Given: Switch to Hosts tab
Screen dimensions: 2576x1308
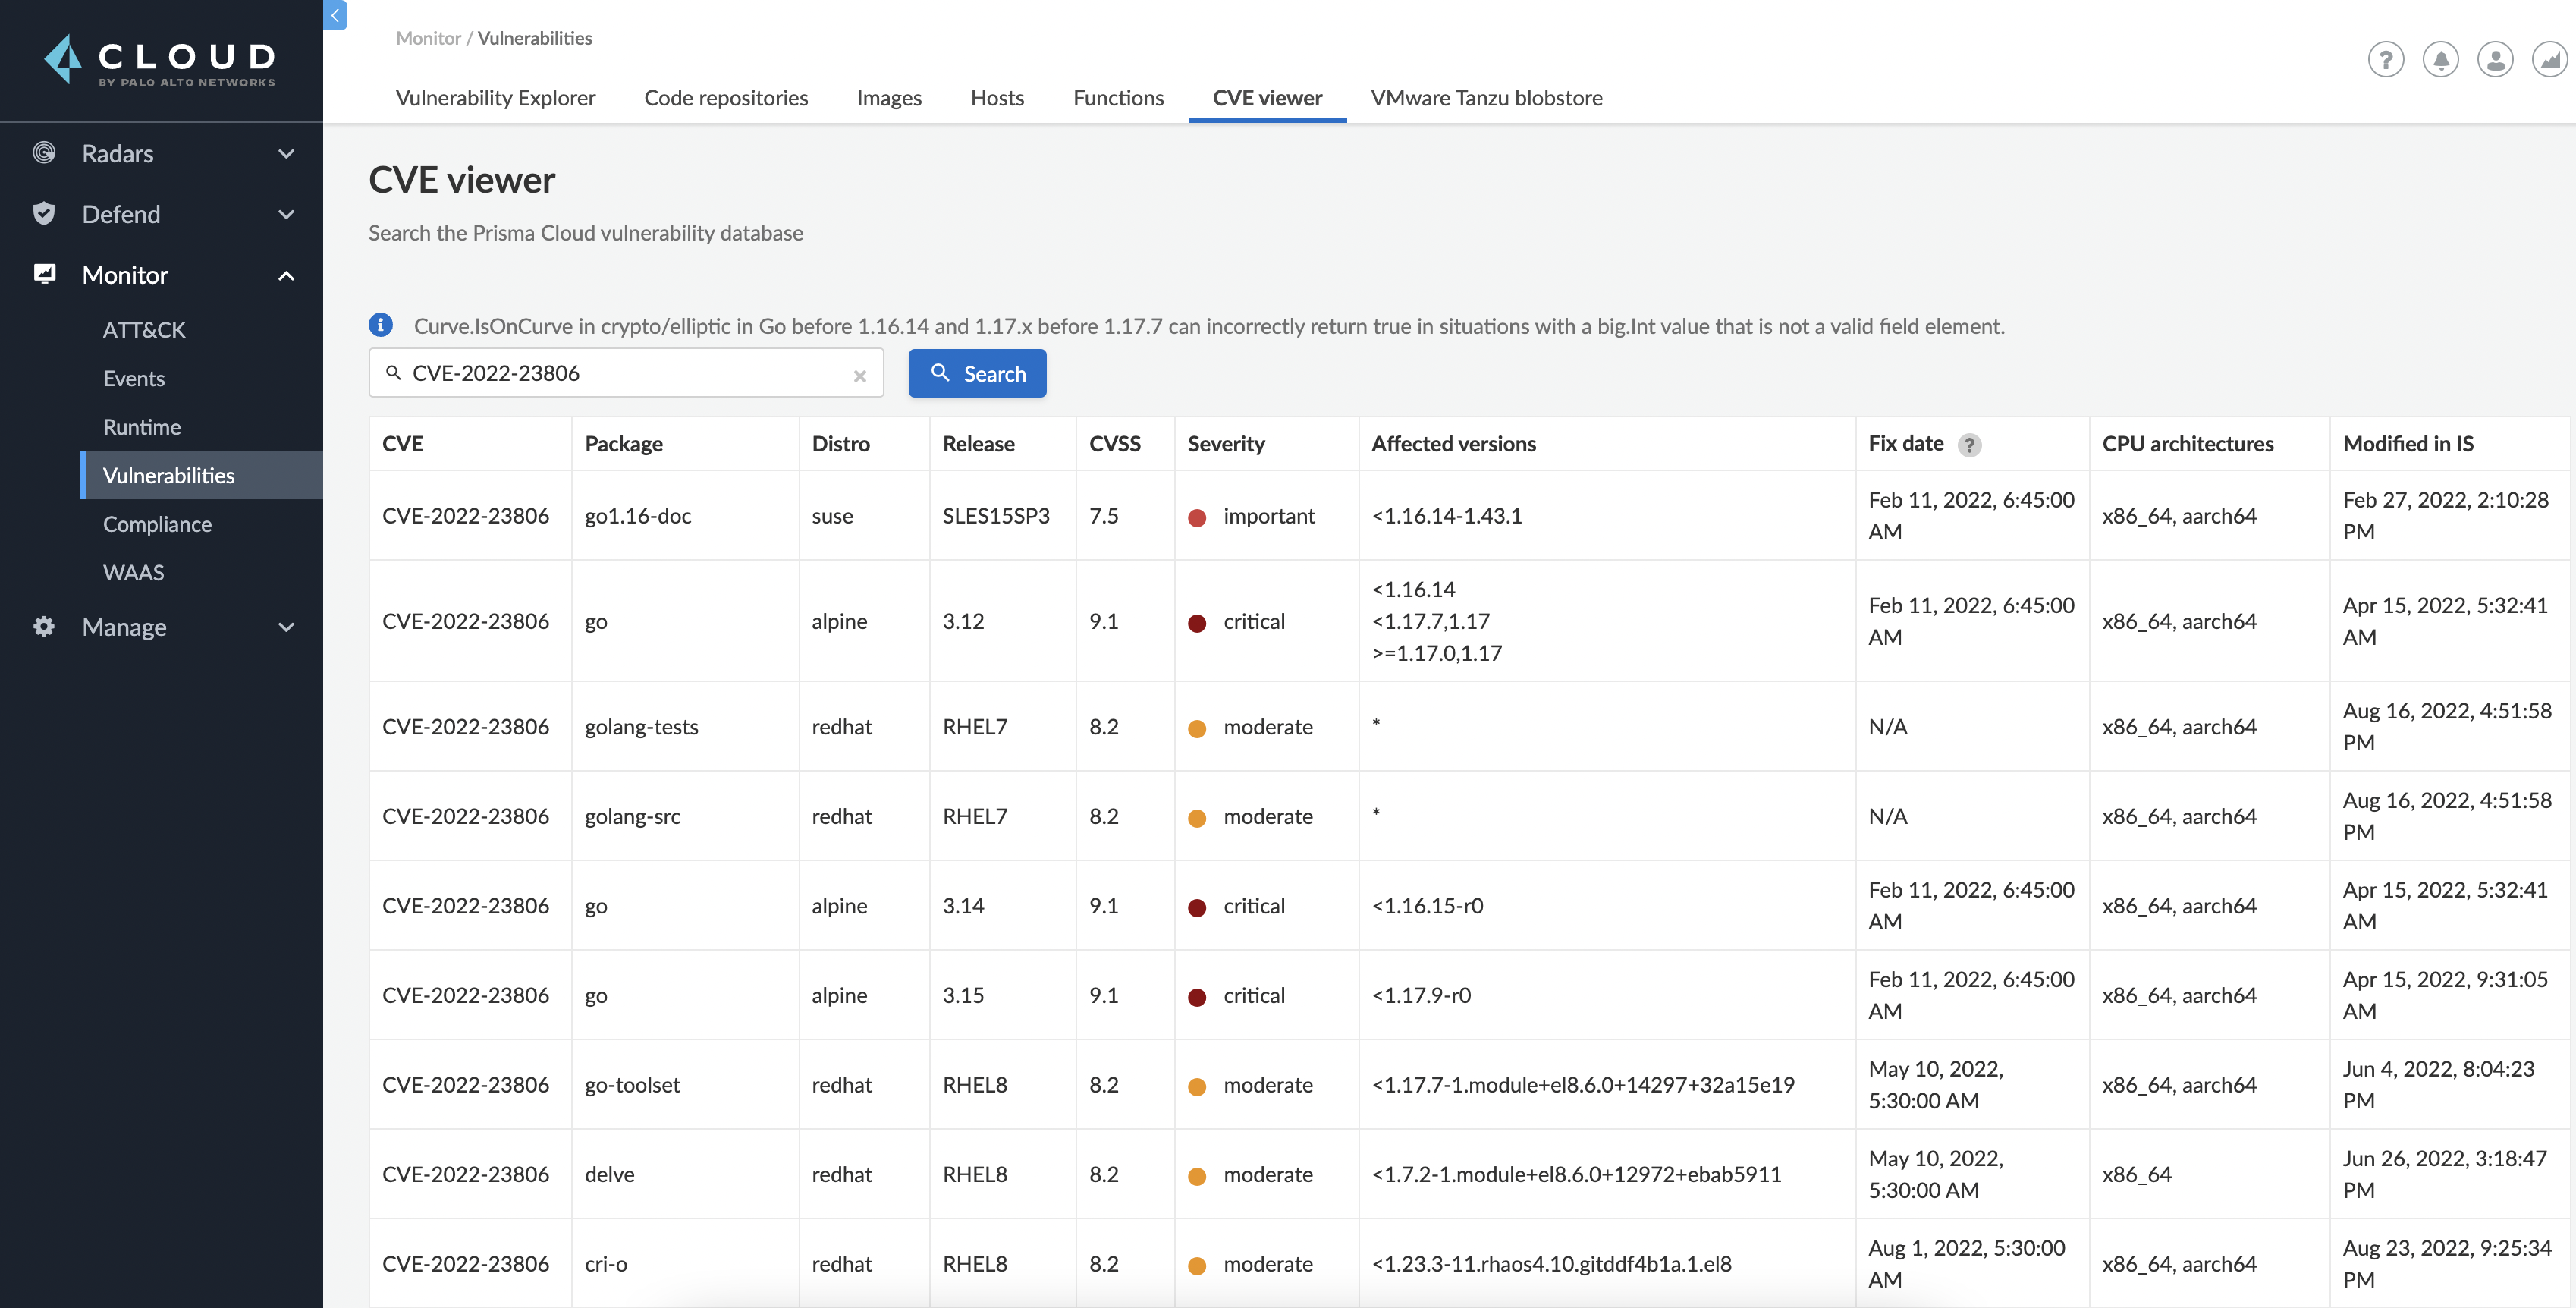Looking at the screenshot, I should point(997,98).
